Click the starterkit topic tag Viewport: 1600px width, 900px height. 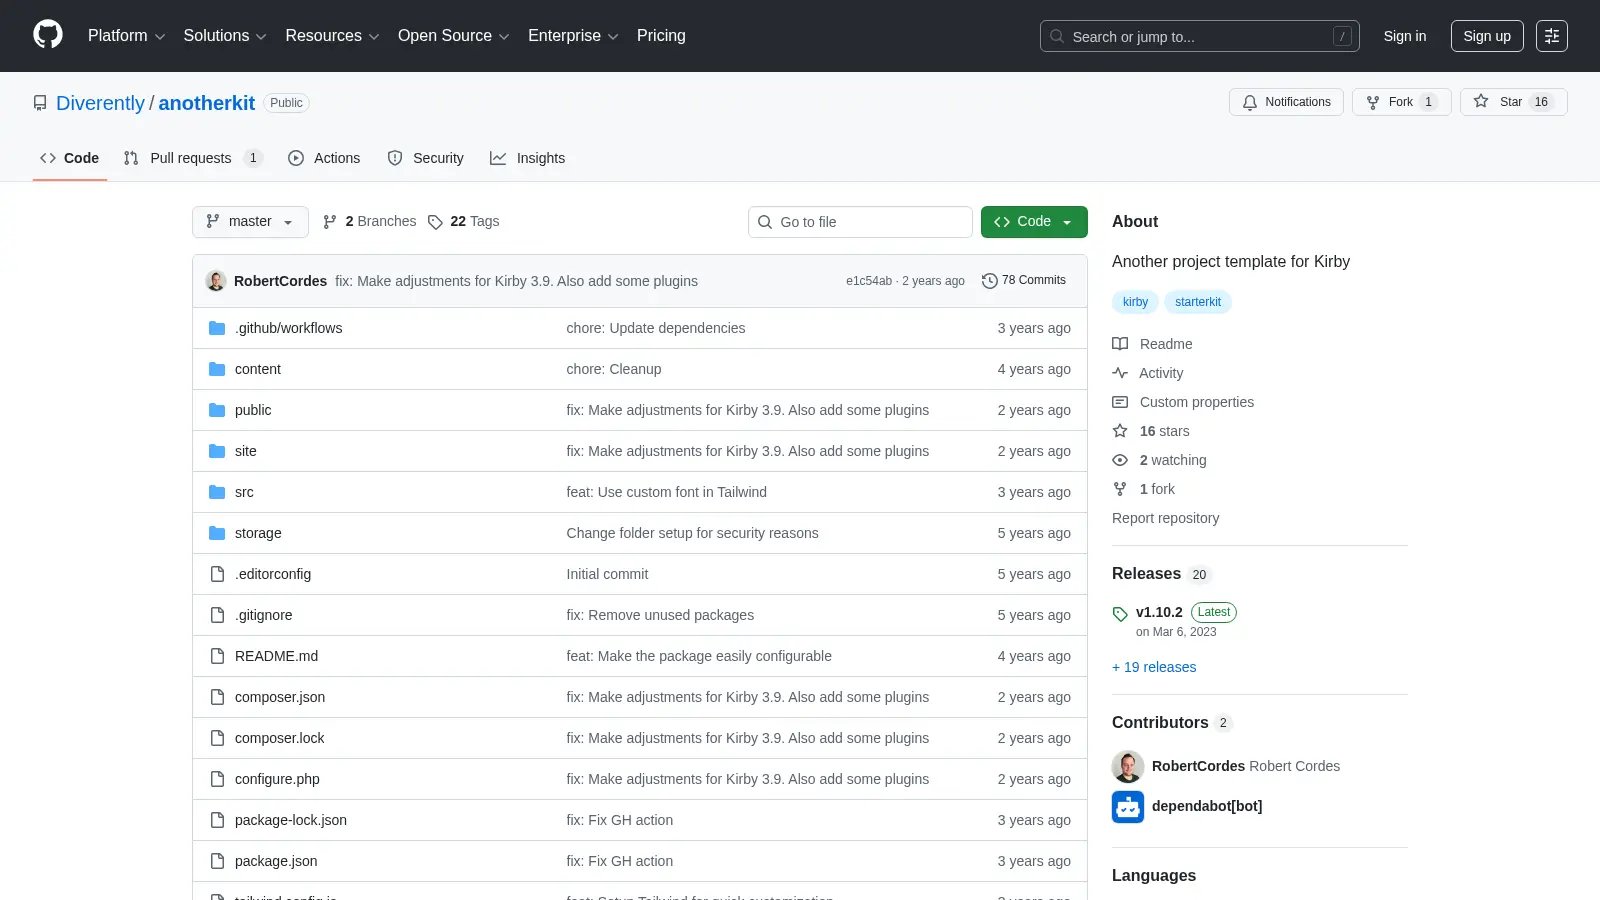(1198, 302)
